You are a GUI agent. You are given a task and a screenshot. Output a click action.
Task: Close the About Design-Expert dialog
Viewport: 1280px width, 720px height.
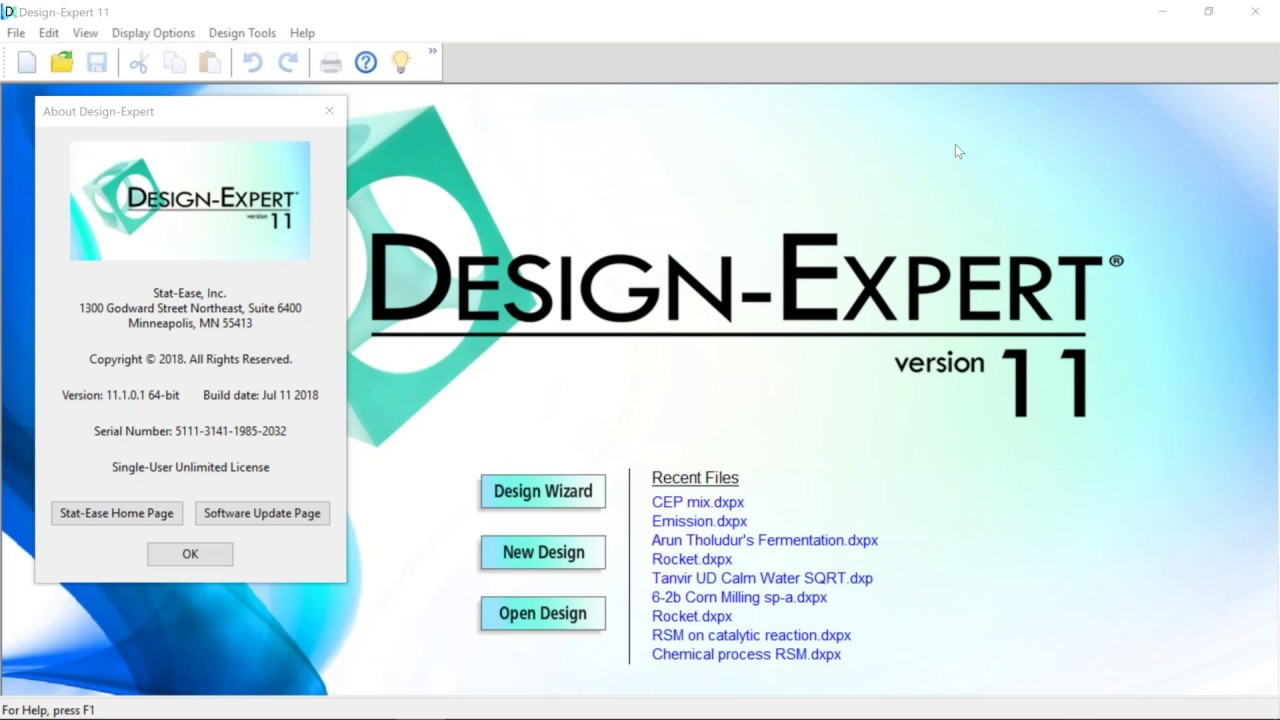pyautogui.click(x=329, y=110)
